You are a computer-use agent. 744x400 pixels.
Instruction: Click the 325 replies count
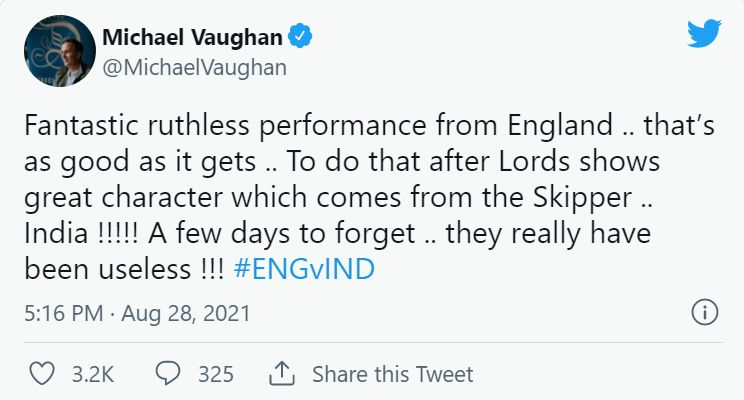[215, 375]
